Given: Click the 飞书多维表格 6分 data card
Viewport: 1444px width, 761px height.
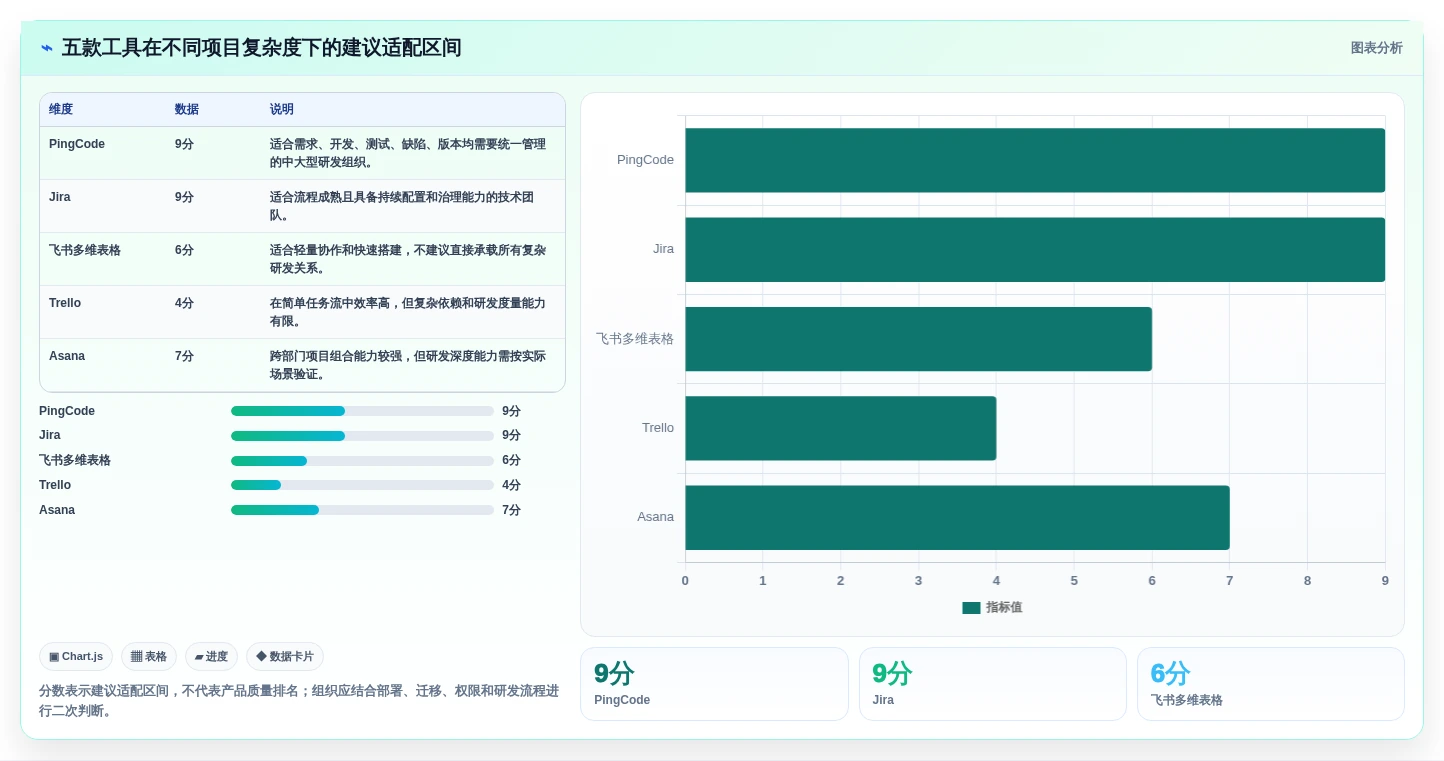Looking at the screenshot, I should (x=1270, y=684).
